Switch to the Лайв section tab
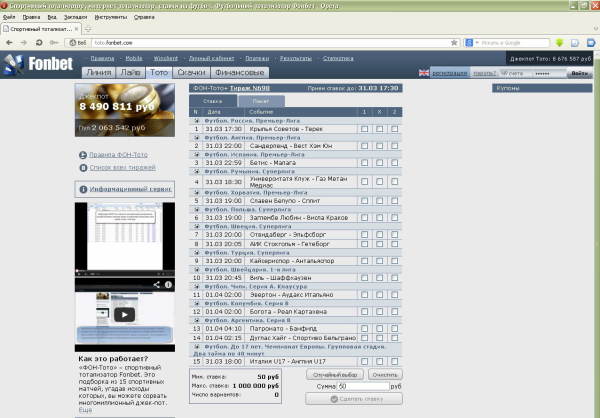 pyautogui.click(x=130, y=73)
